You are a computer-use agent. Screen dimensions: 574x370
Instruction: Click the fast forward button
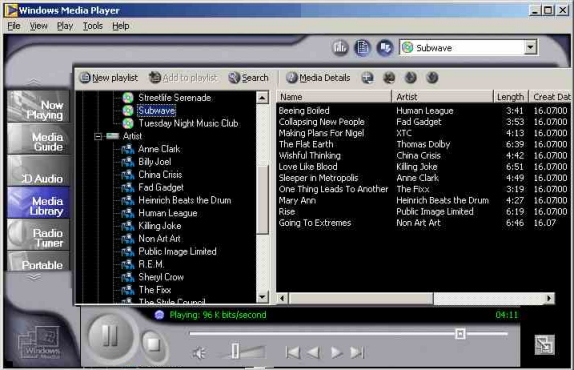[336, 353]
